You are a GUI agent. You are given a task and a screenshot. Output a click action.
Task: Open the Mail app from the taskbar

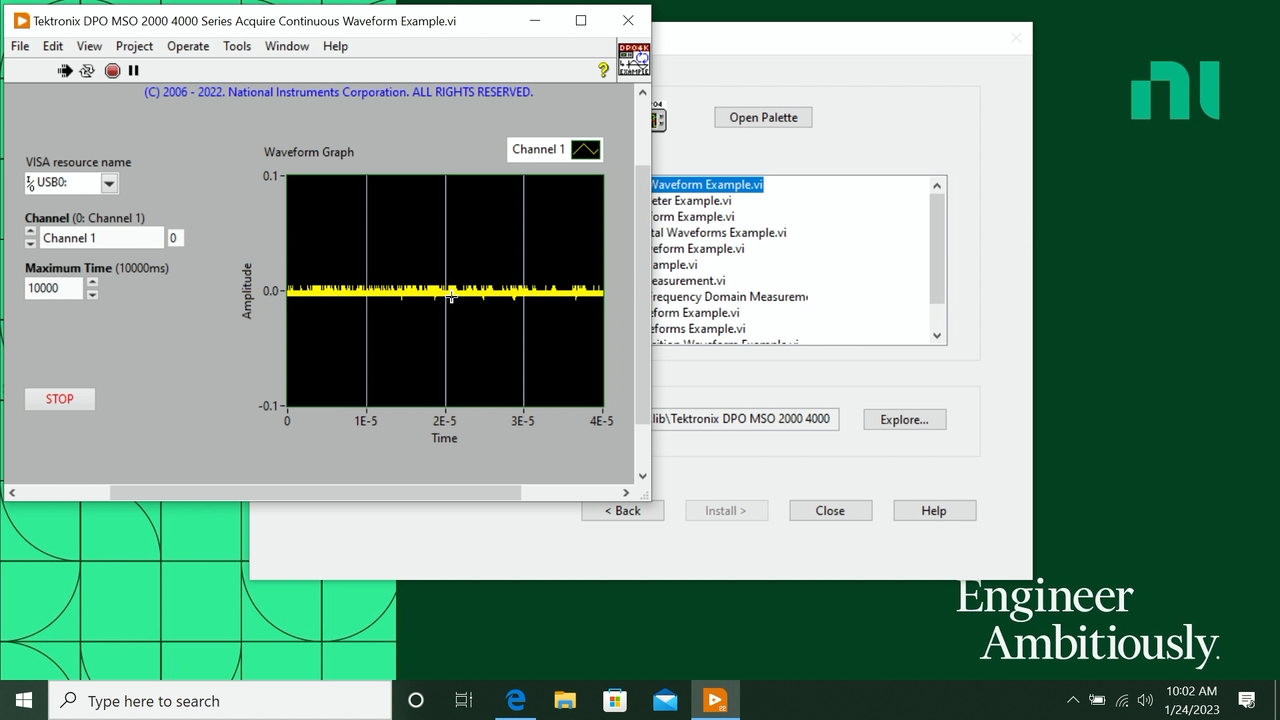point(665,700)
